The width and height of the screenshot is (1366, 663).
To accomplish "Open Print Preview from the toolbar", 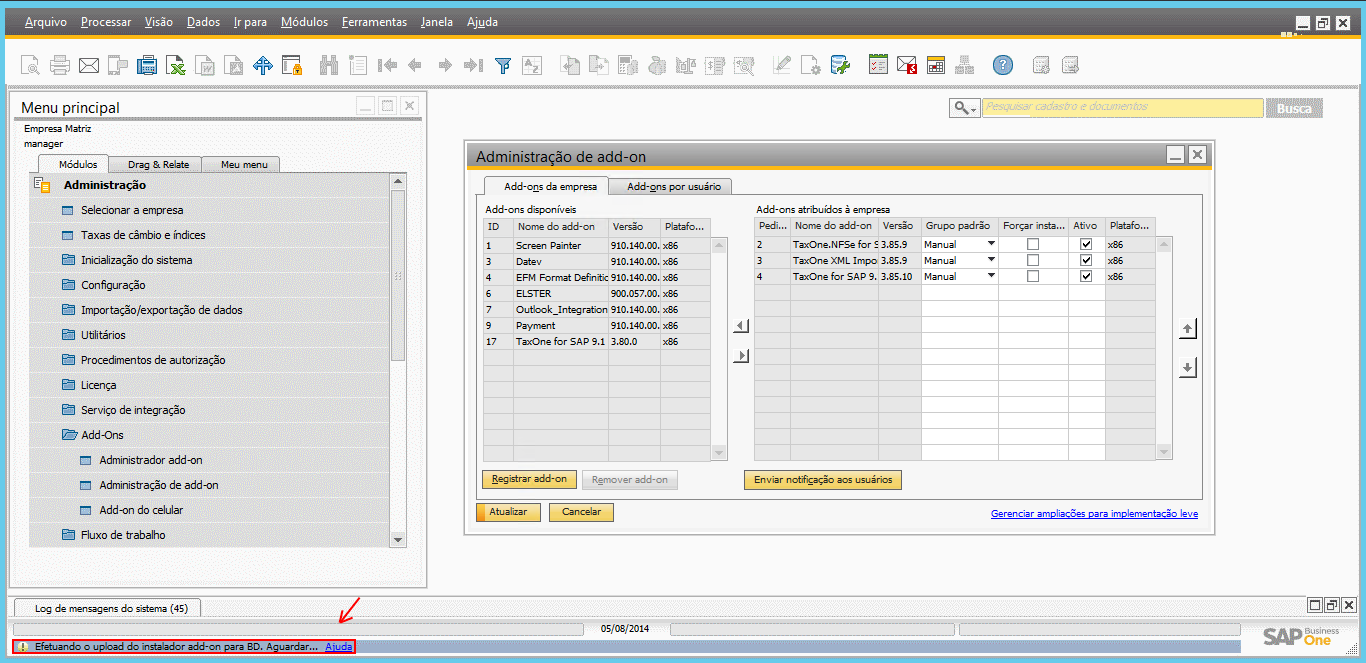I will click(30, 66).
